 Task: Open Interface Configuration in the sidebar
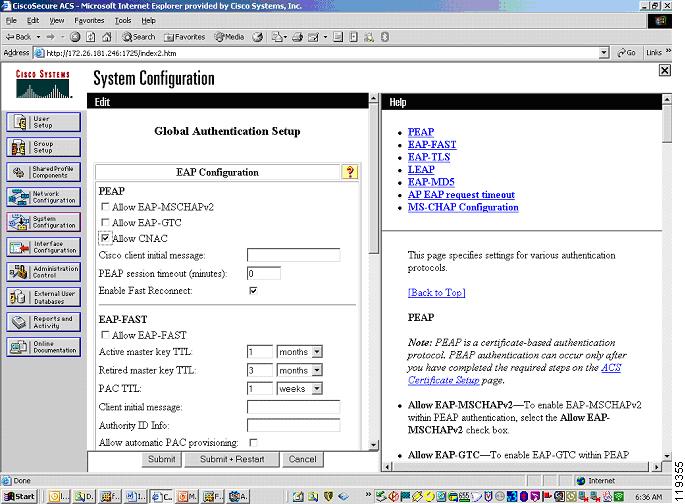pyautogui.click(x=44, y=247)
